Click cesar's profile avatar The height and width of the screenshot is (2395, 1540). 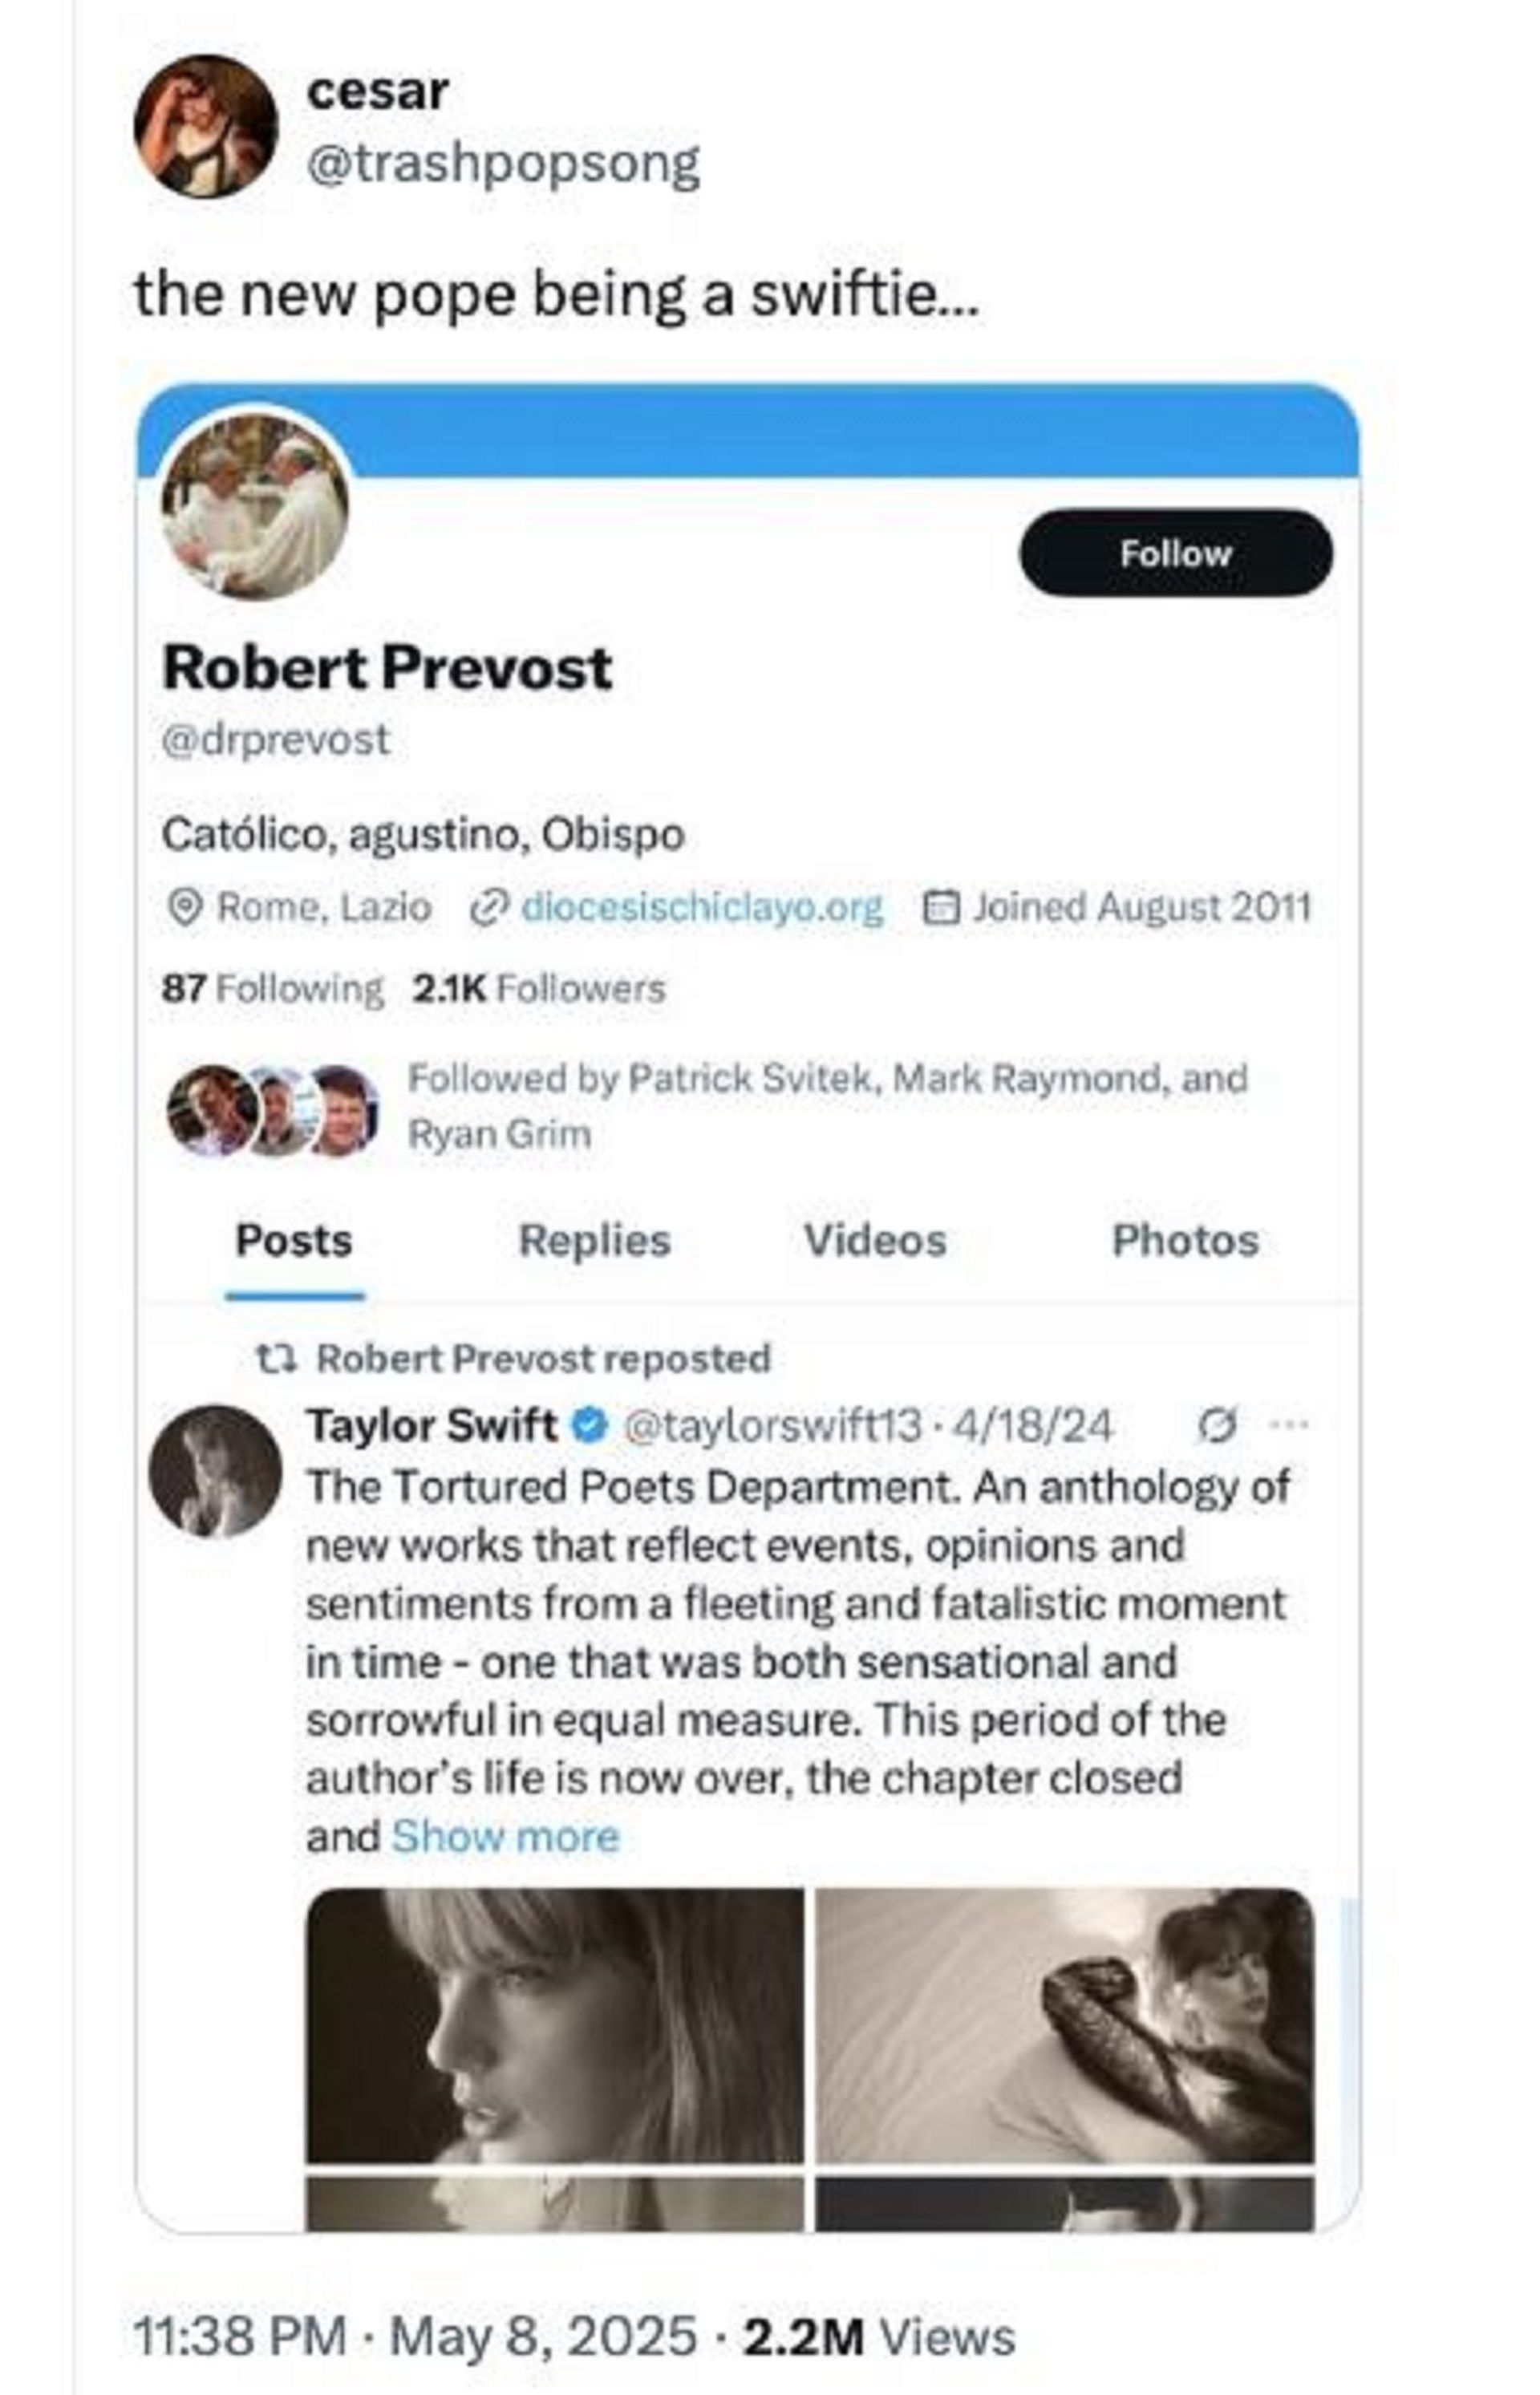pyautogui.click(x=206, y=126)
